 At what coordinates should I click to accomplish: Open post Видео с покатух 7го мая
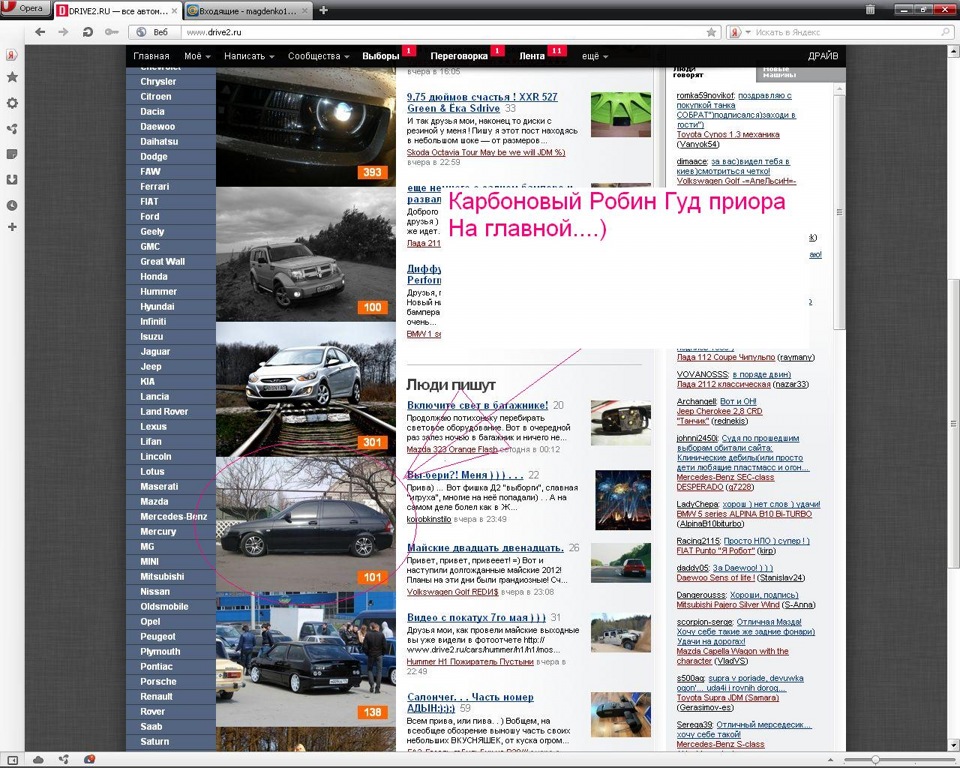[476, 618]
